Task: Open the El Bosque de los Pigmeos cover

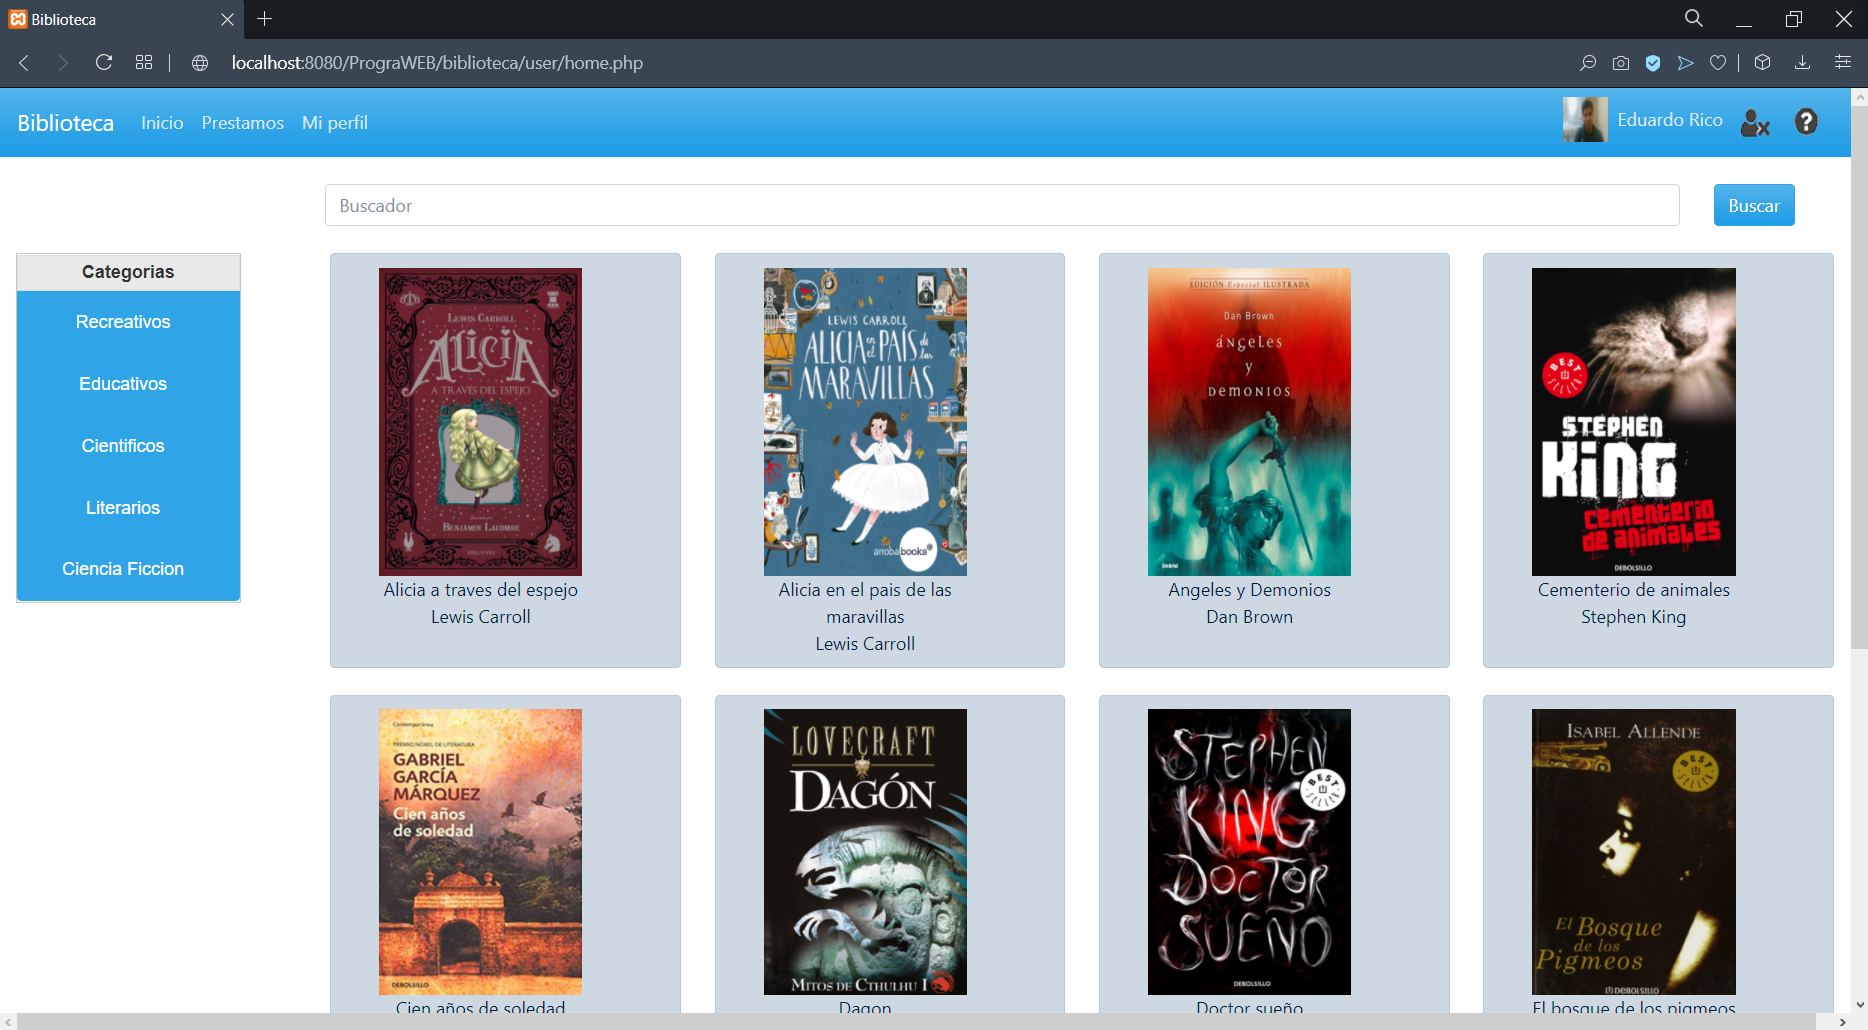Action: [1634, 851]
